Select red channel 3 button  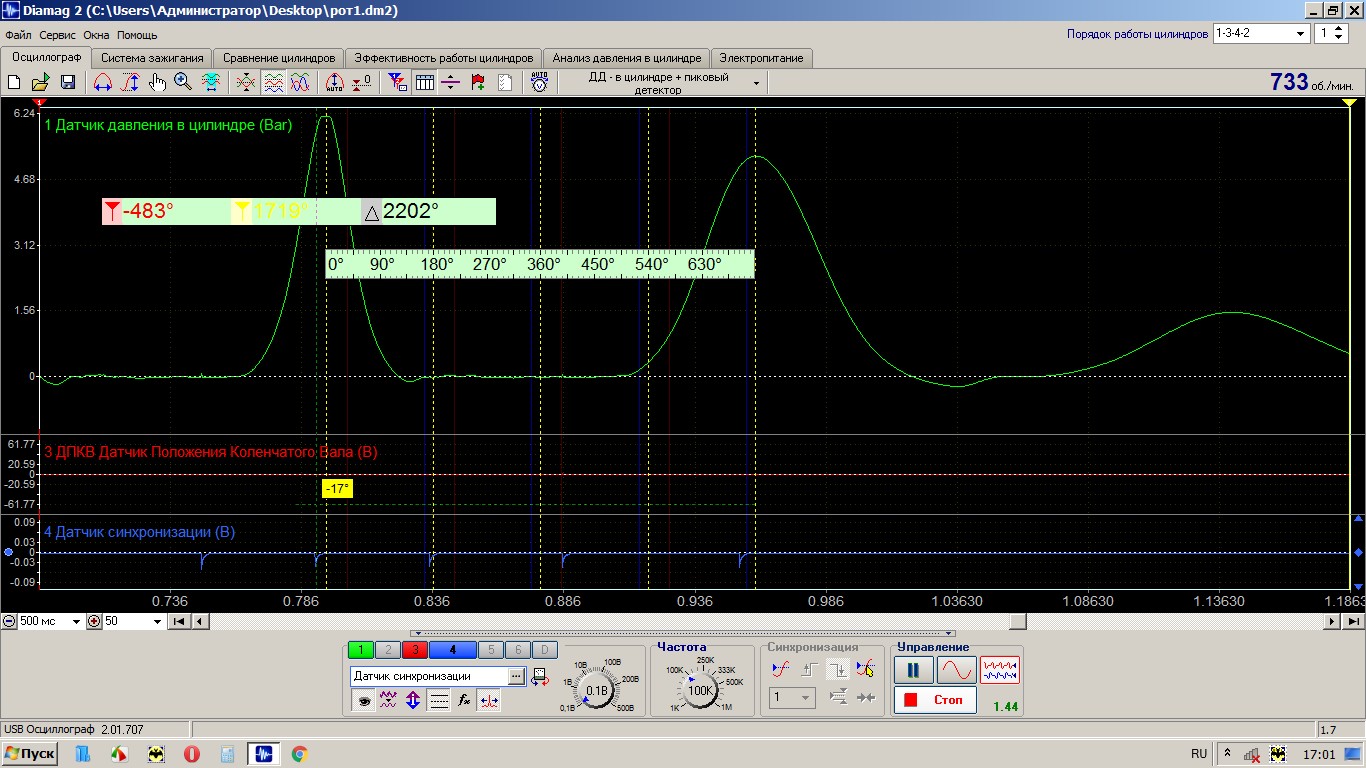415,650
